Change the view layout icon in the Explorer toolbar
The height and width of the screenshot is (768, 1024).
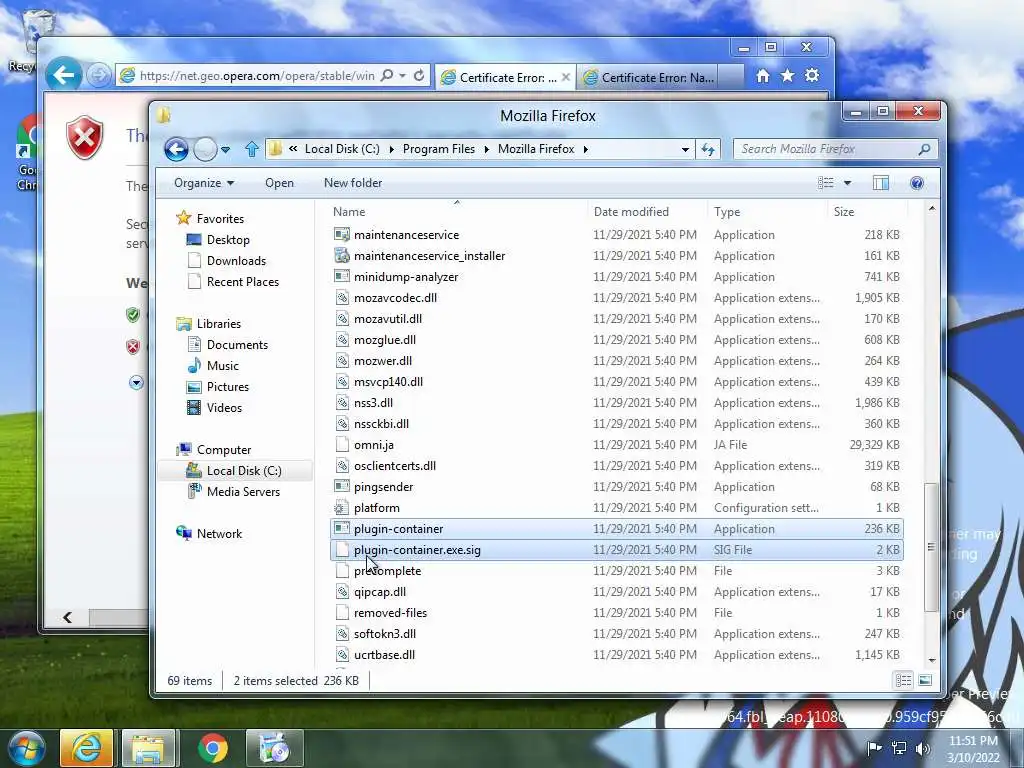pos(825,183)
